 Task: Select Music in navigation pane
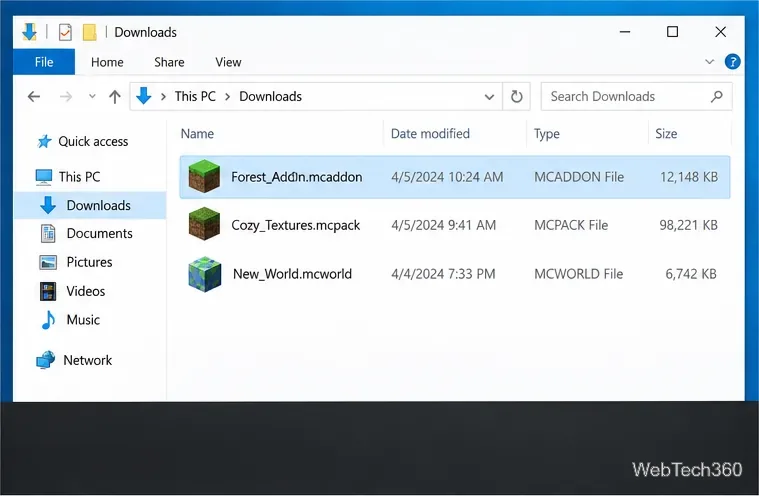pos(83,320)
